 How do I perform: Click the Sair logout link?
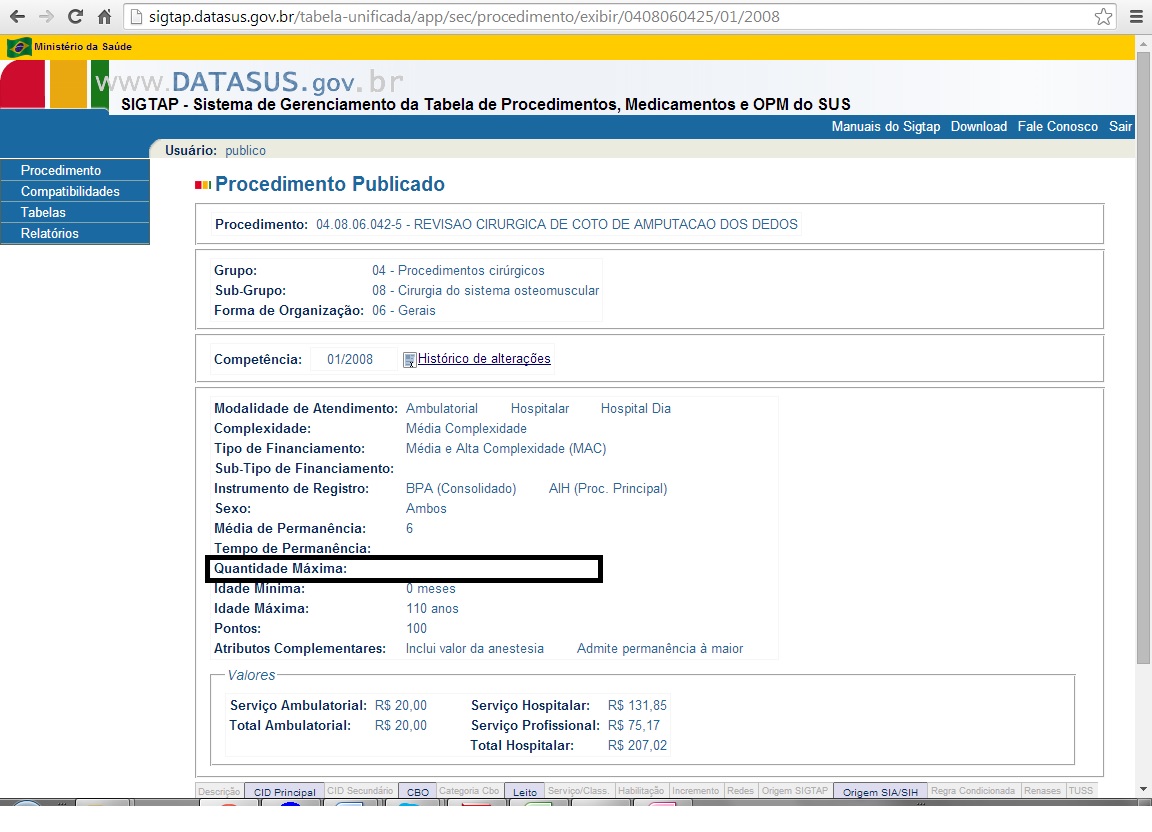(x=1120, y=127)
